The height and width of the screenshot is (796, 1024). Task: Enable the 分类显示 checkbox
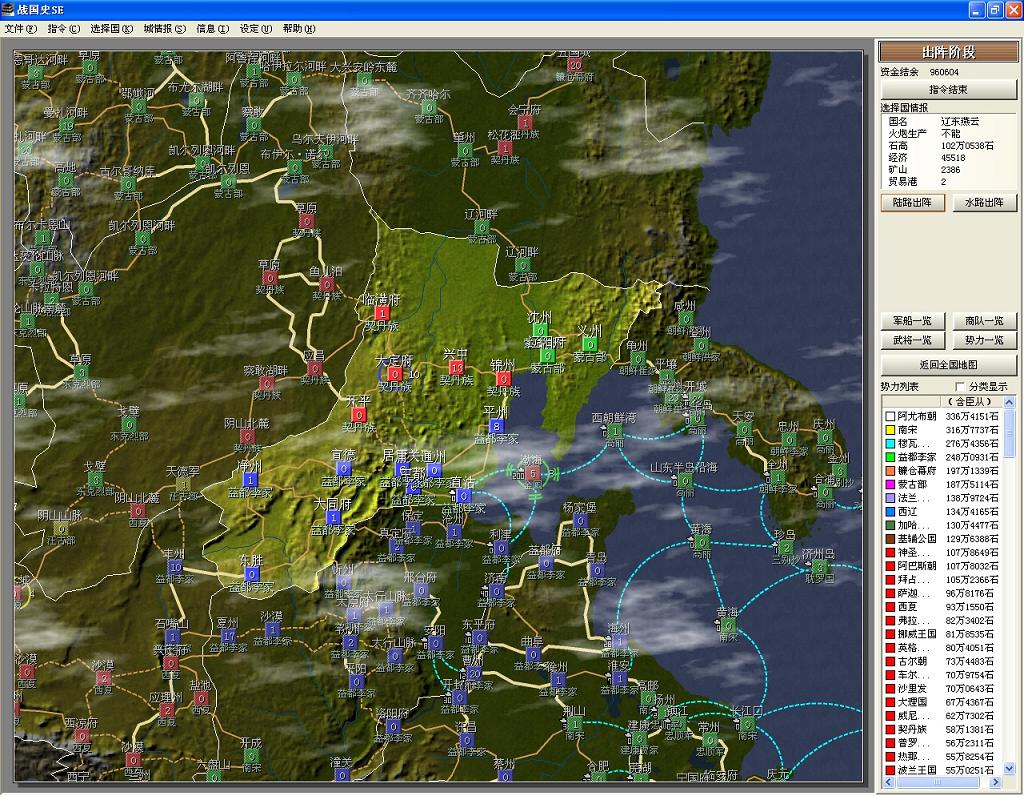click(x=961, y=386)
